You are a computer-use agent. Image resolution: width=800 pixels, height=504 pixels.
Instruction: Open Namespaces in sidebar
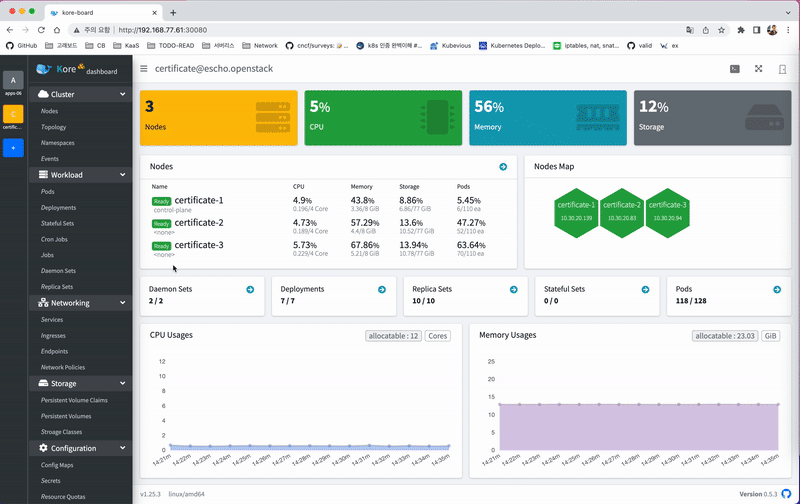coord(58,143)
